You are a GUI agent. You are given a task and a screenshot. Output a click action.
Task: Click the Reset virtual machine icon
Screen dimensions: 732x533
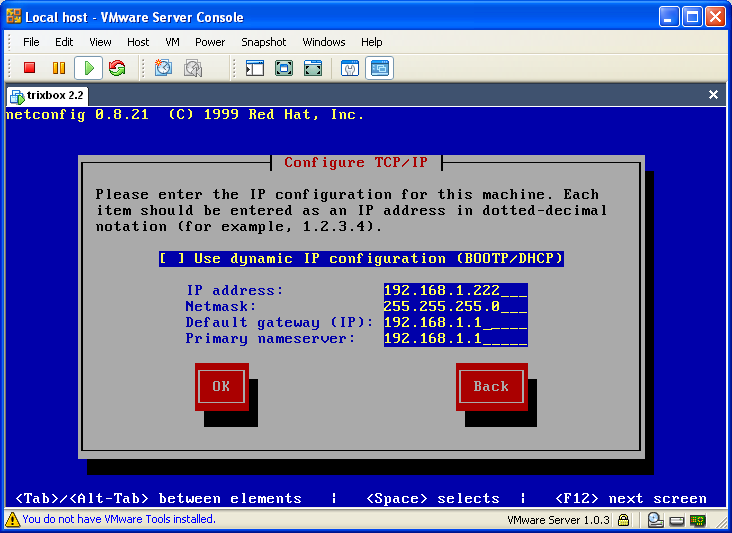point(117,68)
